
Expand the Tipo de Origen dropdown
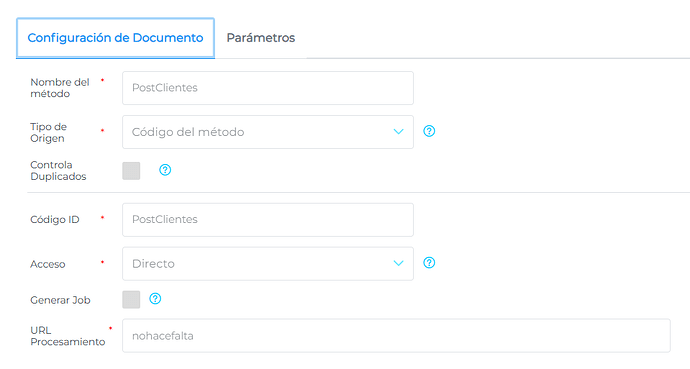click(x=268, y=132)
